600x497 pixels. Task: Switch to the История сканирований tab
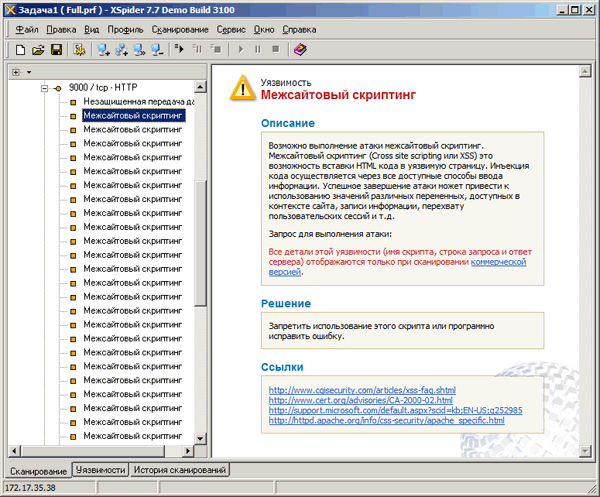tap(179, 470)
